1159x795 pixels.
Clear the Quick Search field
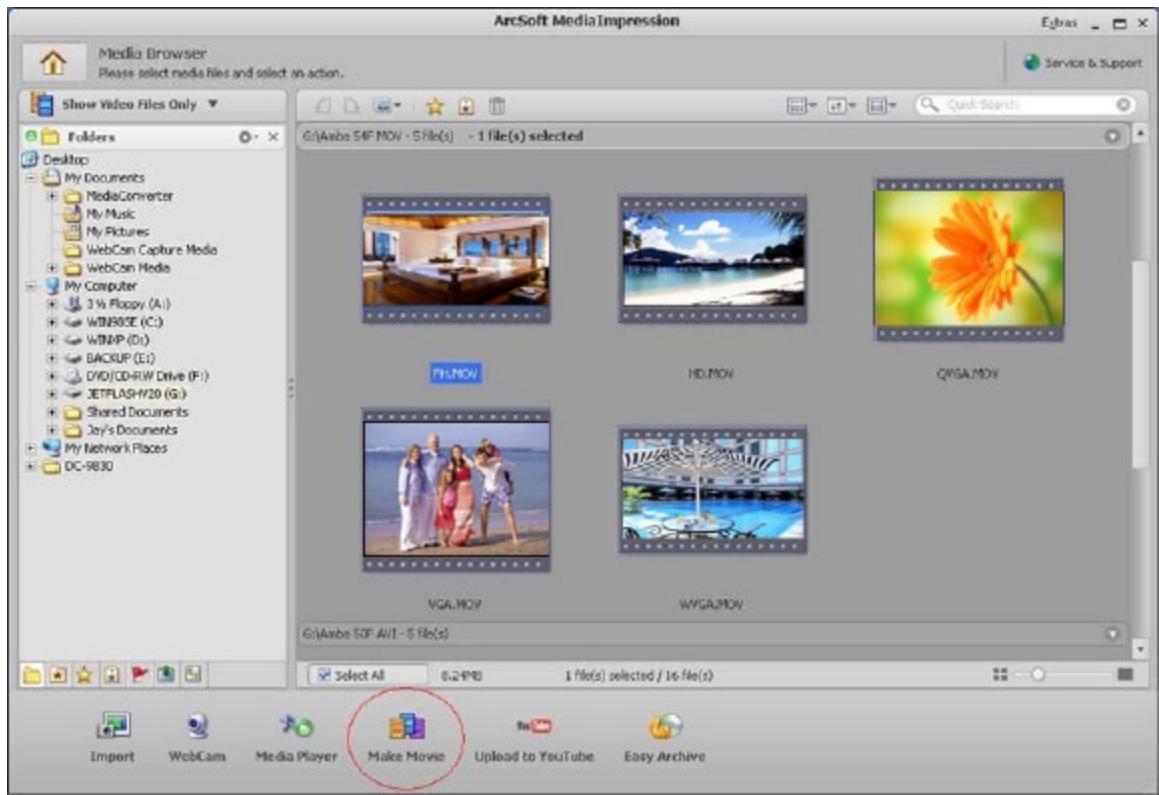(1123, 105)
